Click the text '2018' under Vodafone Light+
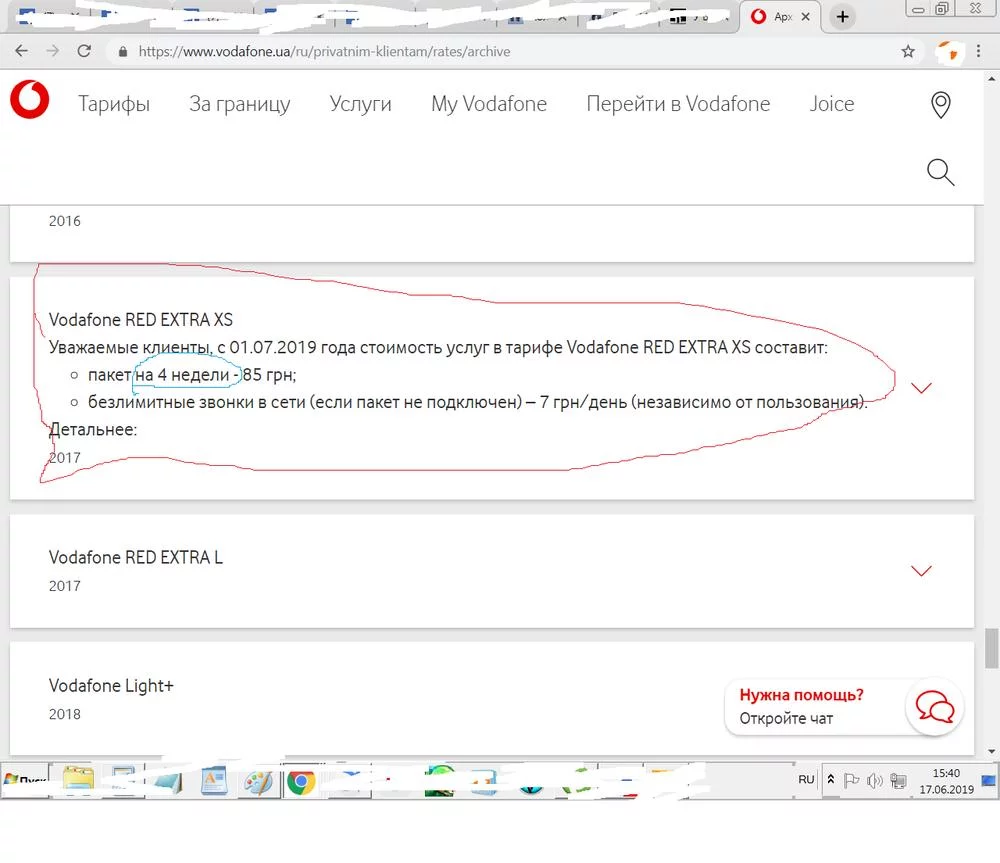The height and width of the screenshot is (863, 1000). click(x=64, y=714)
